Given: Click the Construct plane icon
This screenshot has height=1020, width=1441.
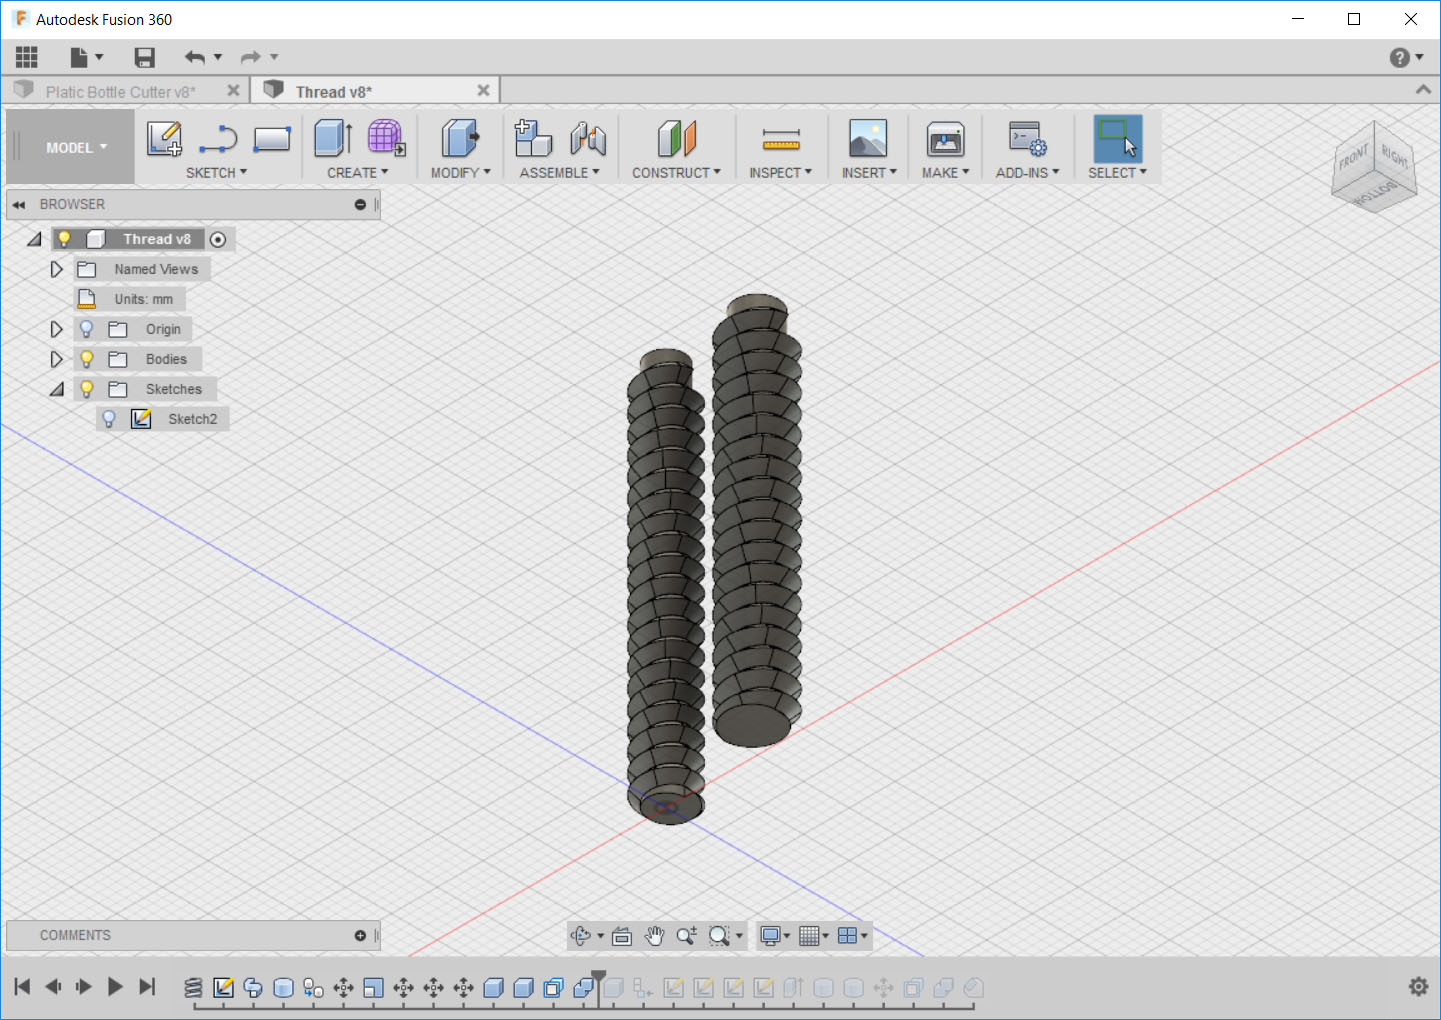Looking at the screenshot, I should coord(676,139).
